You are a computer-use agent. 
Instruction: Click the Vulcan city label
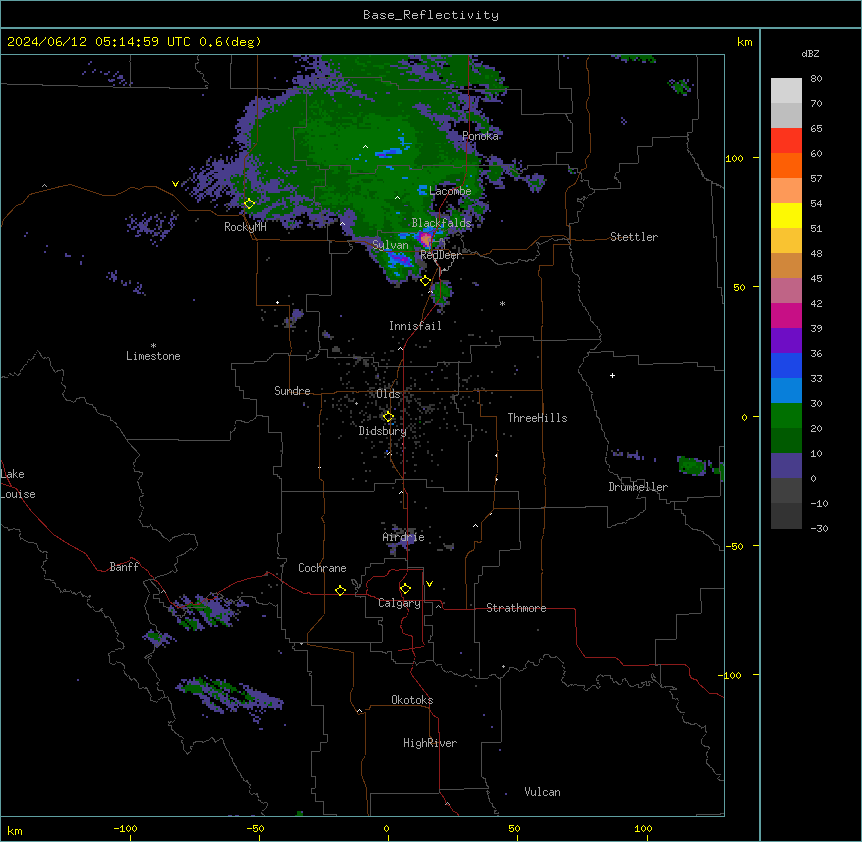click(x=542, y=792)
